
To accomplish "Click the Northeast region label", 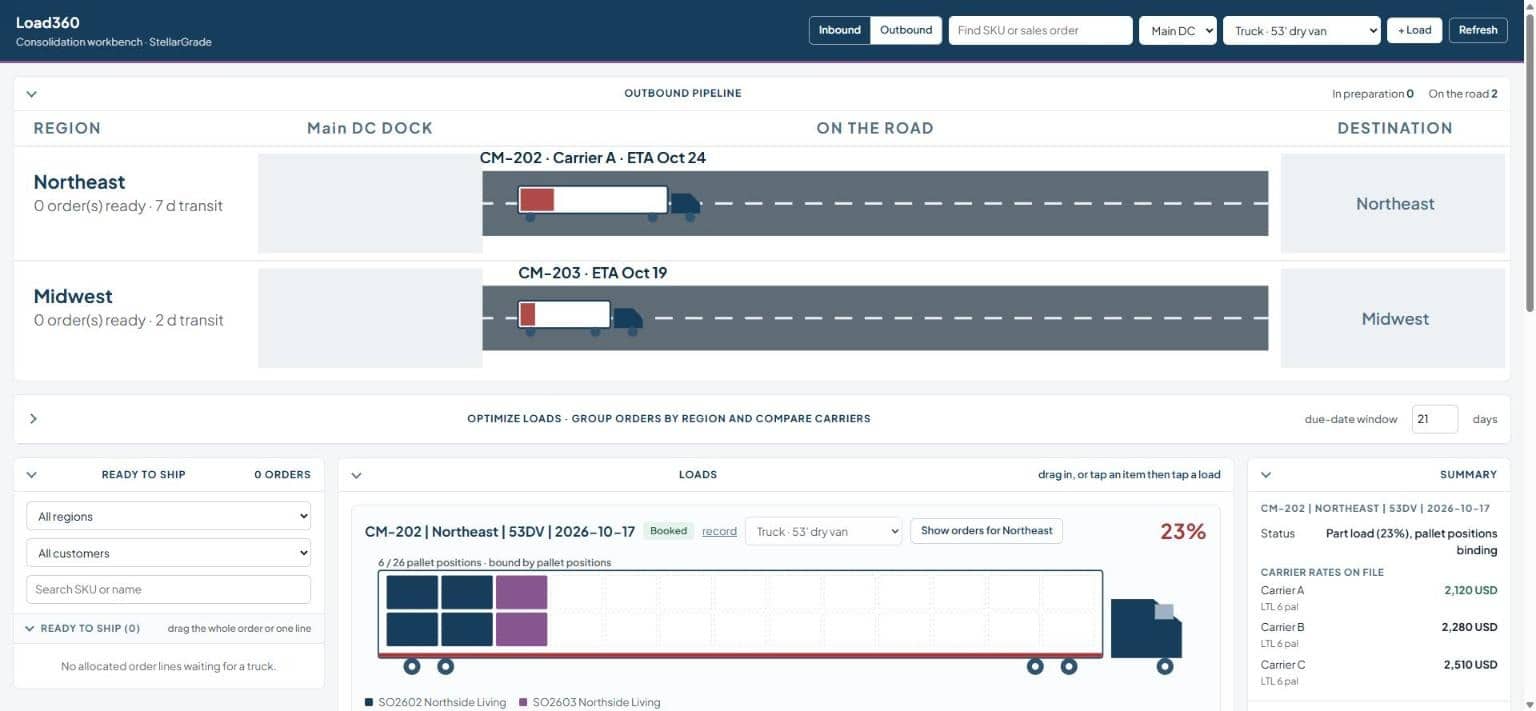I will pos(79,182).
